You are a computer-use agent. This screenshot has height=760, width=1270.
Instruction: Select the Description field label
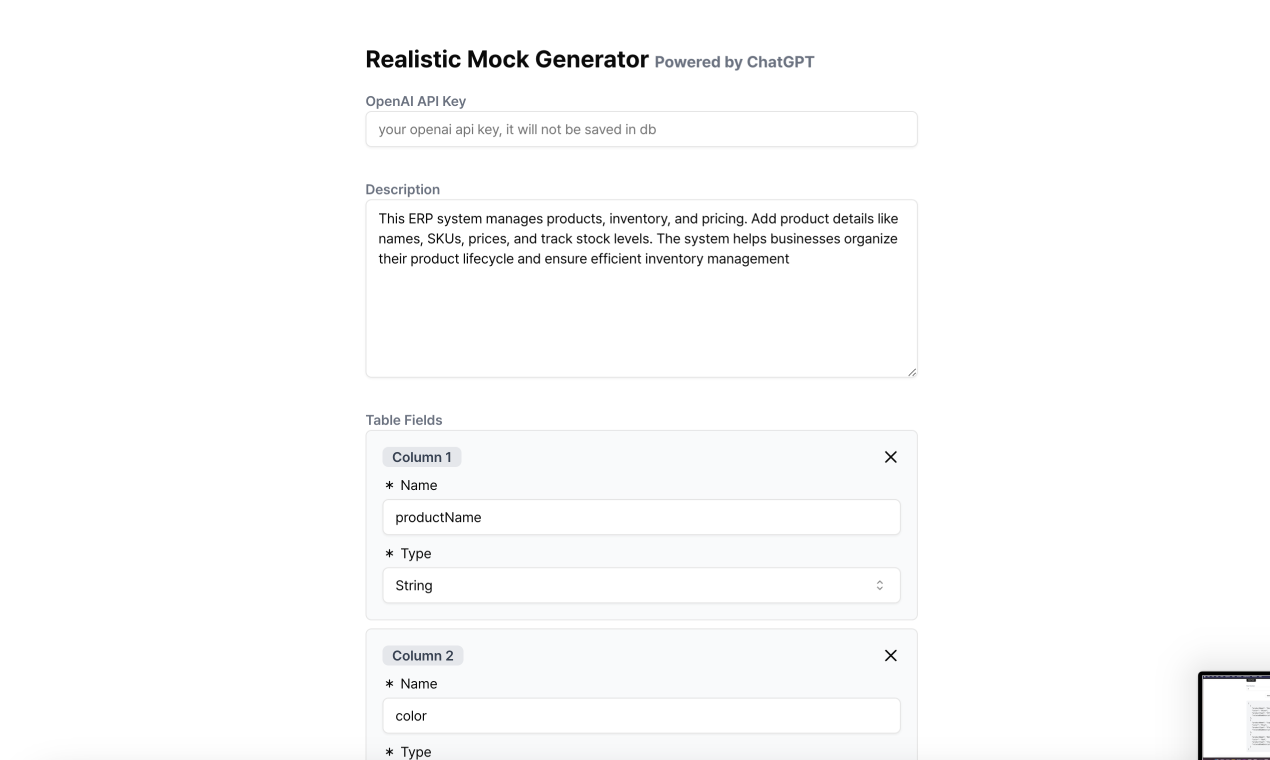402,189
